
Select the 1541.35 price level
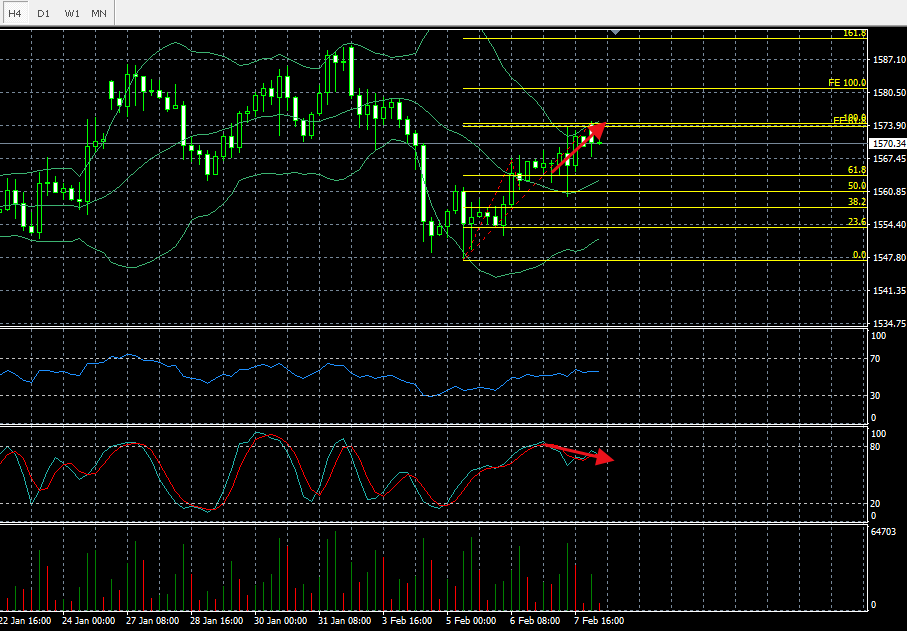point(890,290)
